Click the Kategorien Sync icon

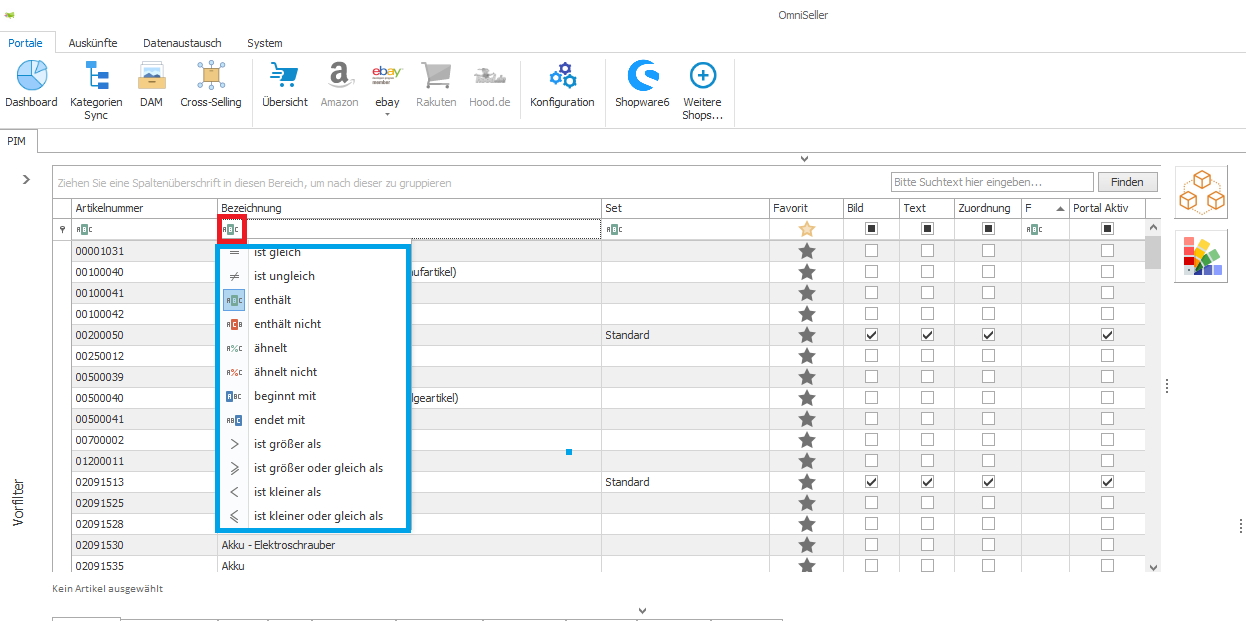click(x=96, y=77)
